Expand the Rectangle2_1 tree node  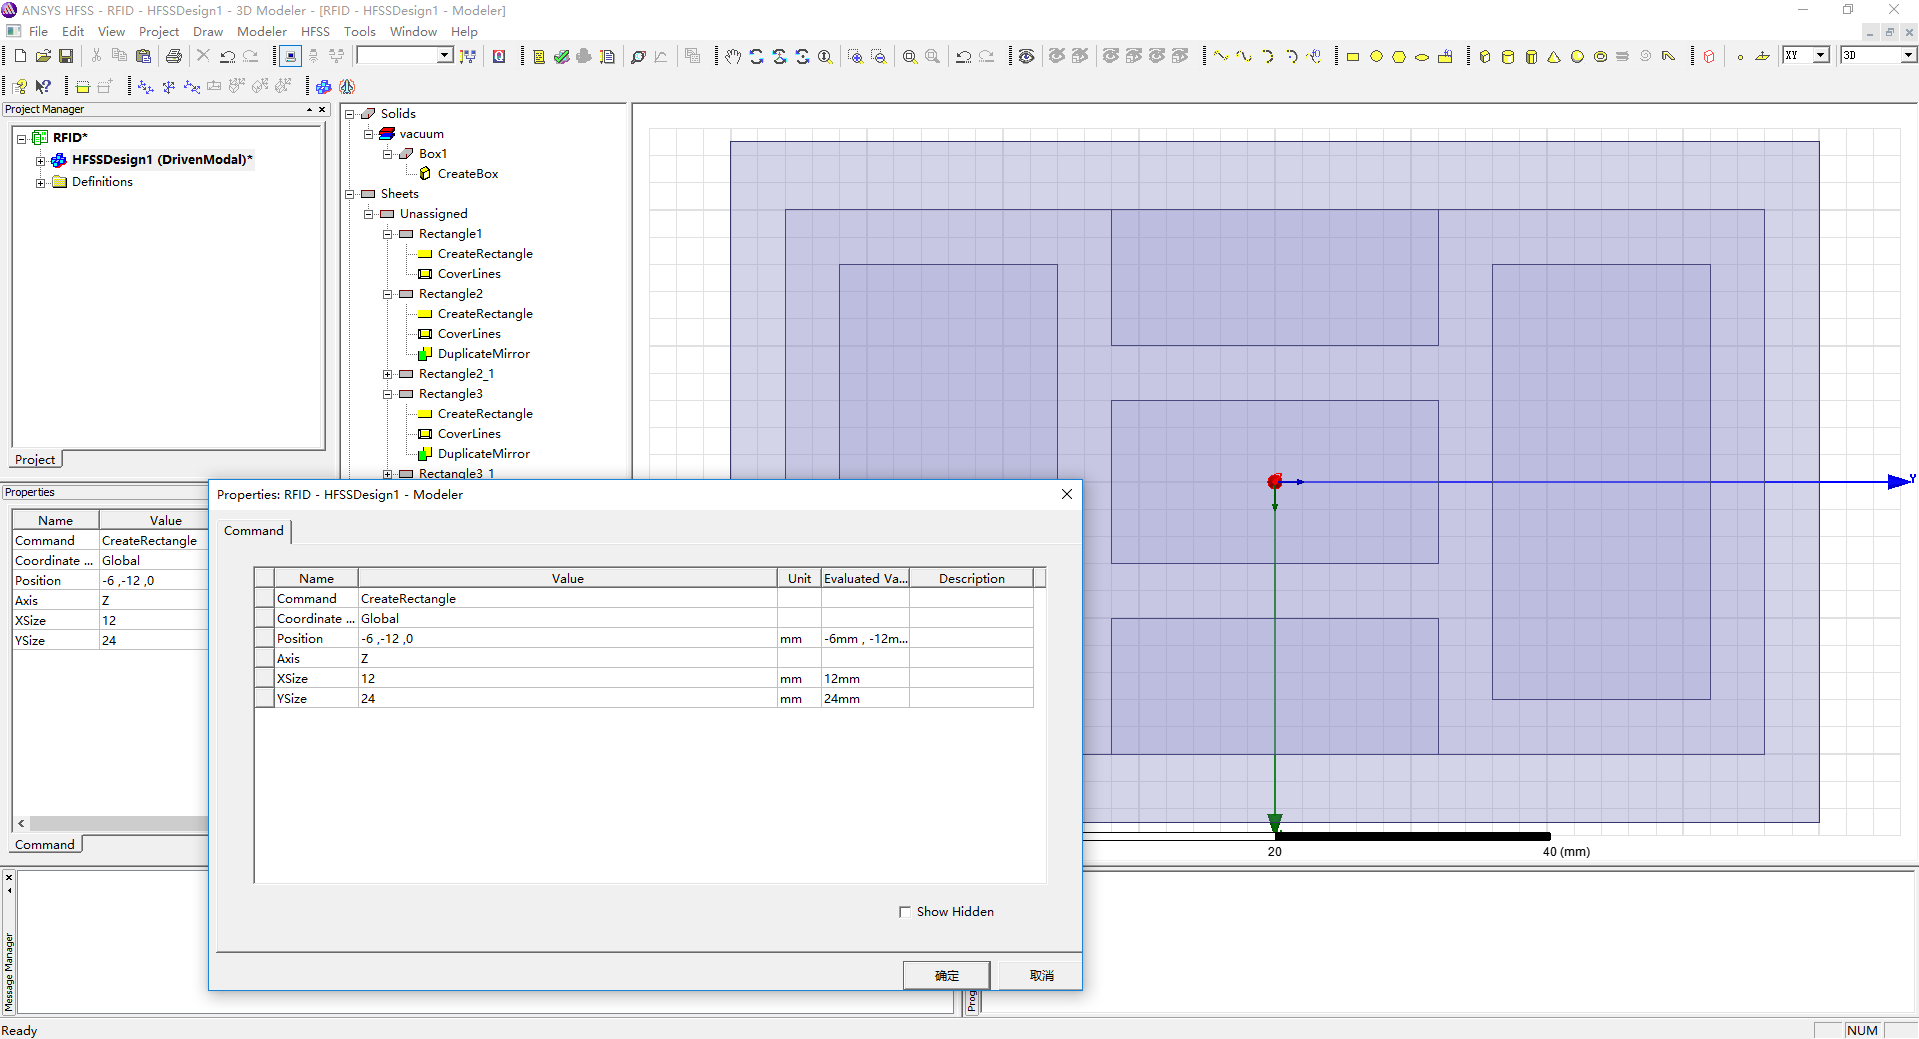(x=388, y=374)
